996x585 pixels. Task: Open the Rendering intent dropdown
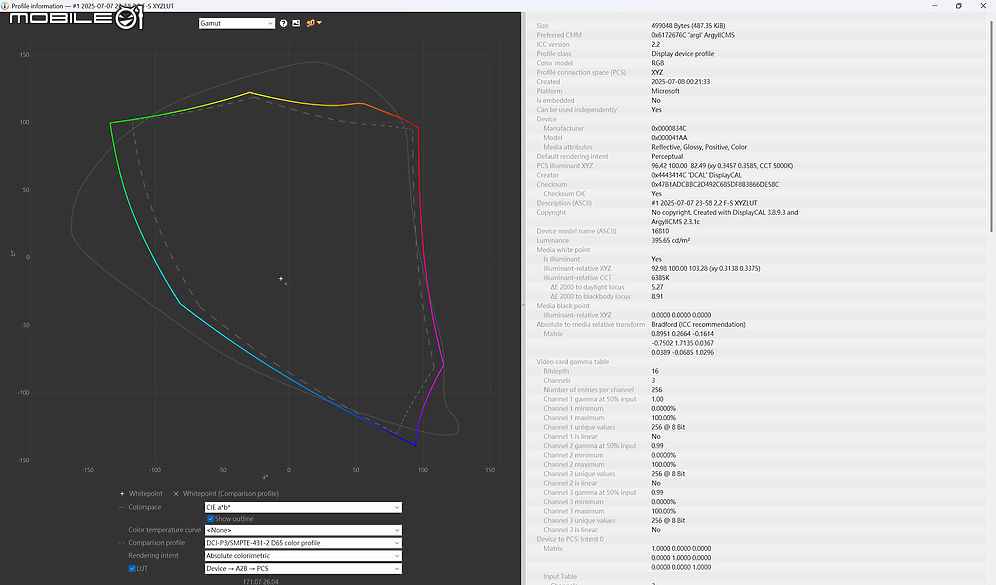(303, 556)
